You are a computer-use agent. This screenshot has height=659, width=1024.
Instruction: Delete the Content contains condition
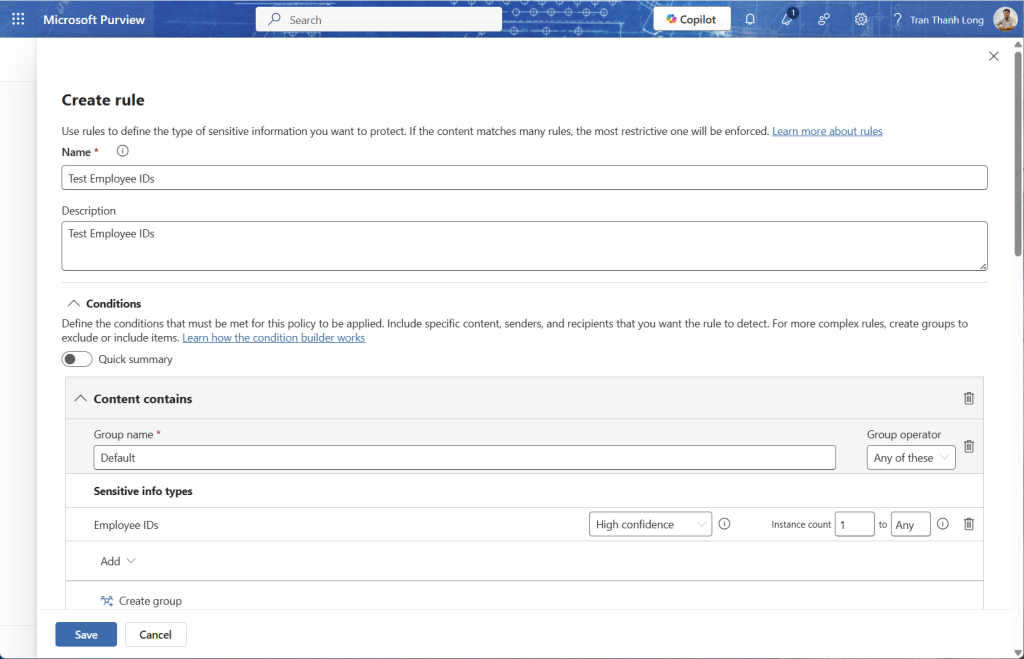[968, 398]
